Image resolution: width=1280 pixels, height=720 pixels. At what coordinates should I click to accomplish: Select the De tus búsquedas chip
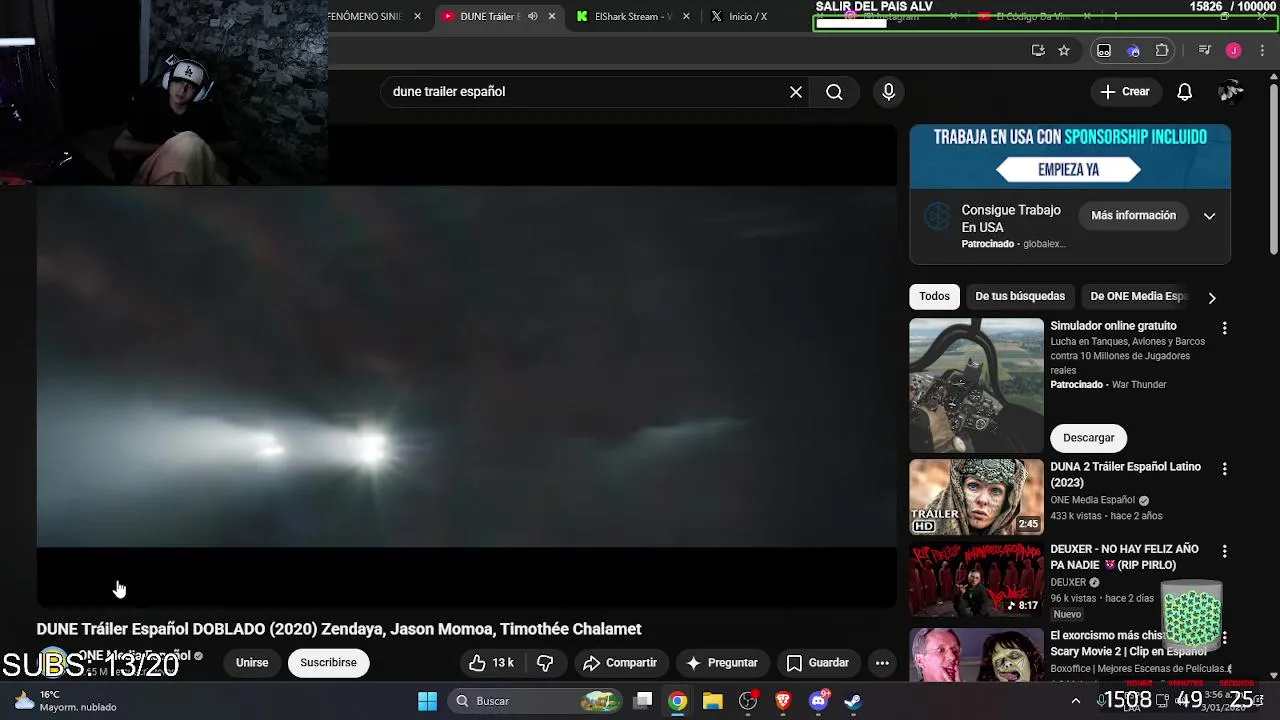[1020, 297]
